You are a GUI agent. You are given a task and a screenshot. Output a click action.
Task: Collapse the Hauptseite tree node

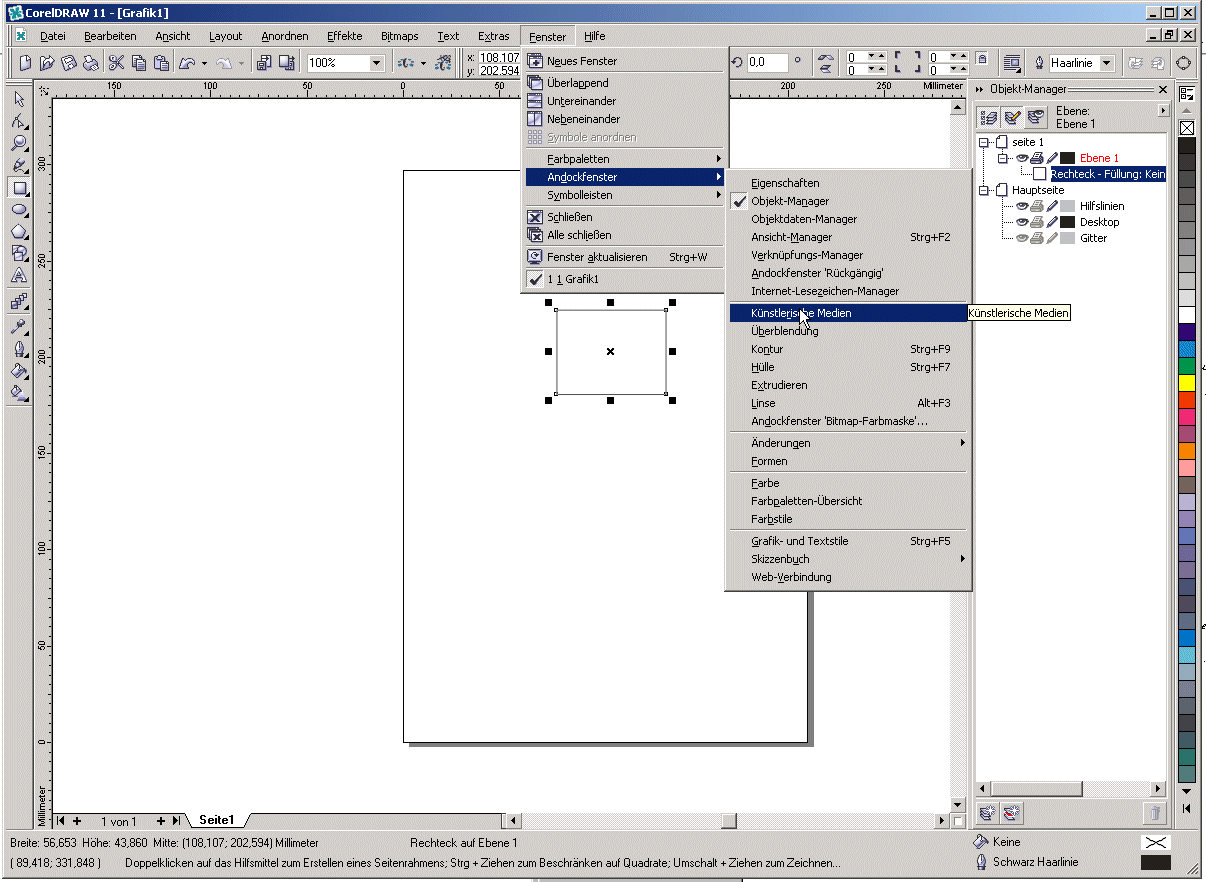[x=985, y=190]
